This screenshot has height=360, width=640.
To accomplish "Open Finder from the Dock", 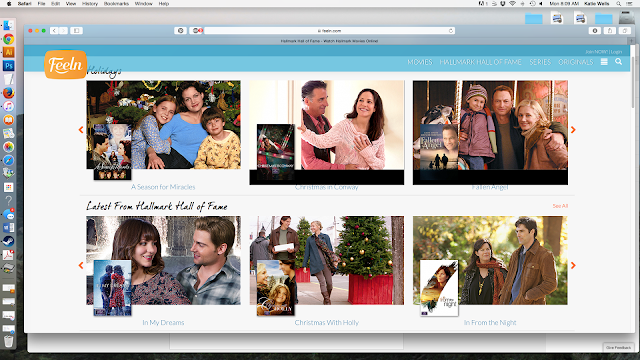I will tap(9, 25).
